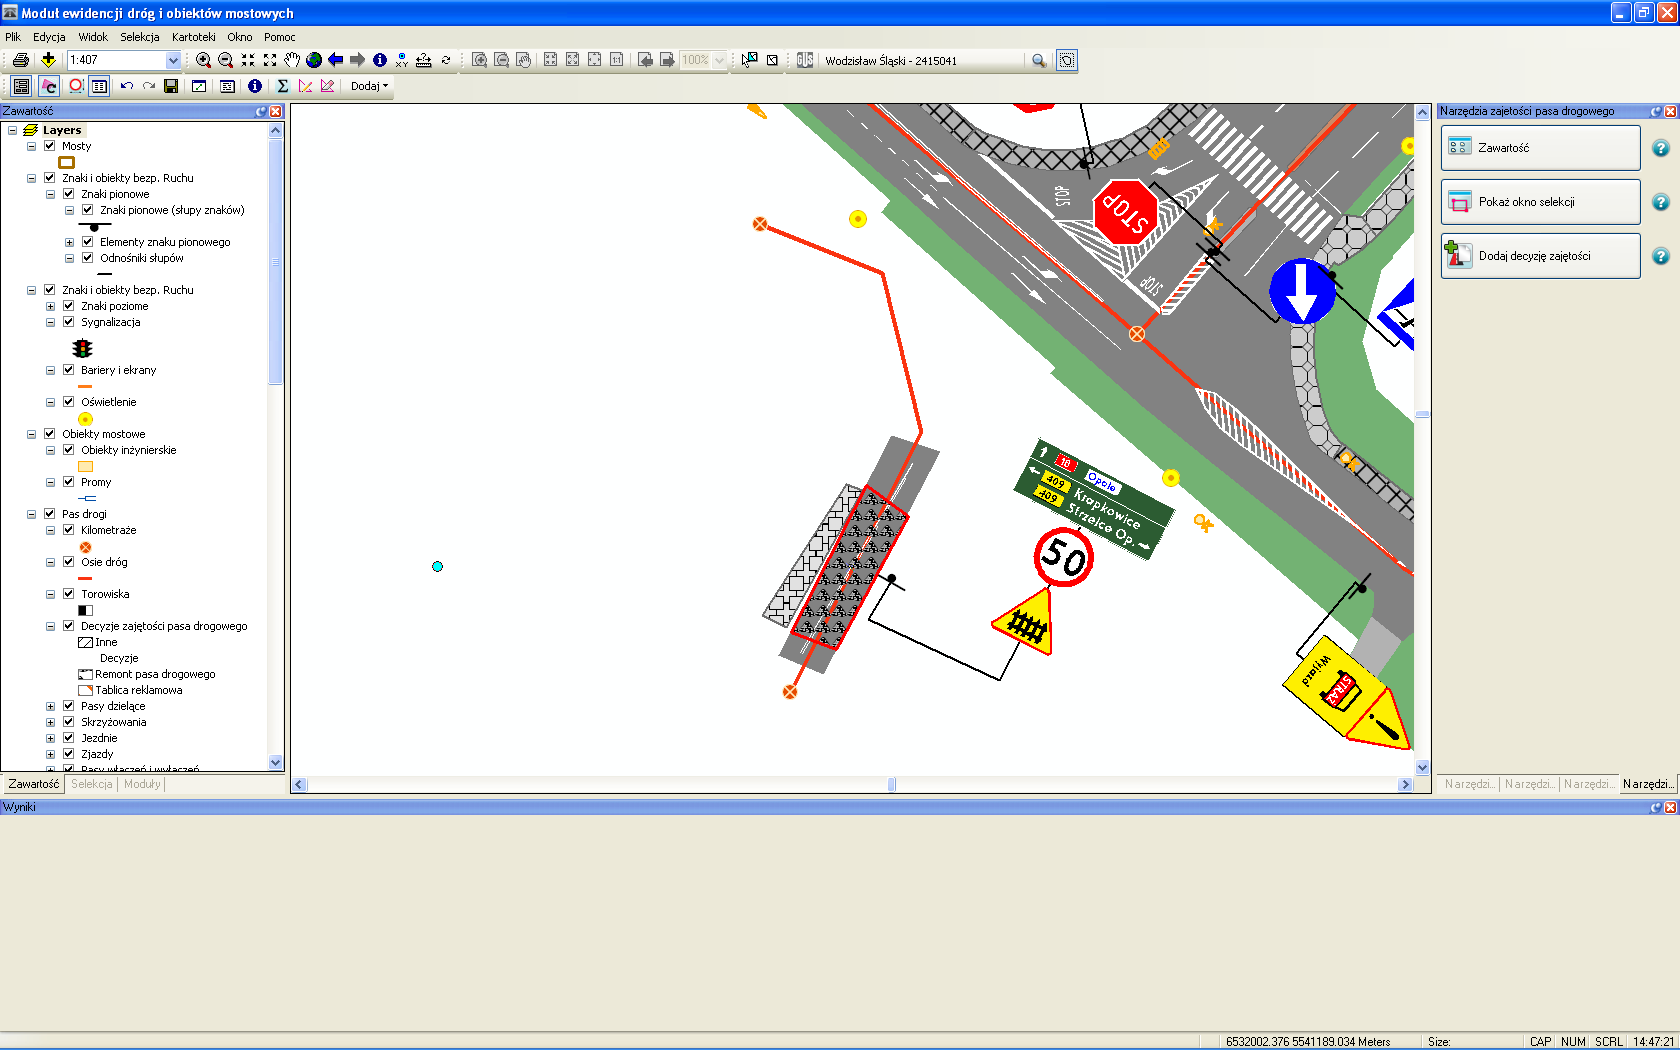Toggle Znaki poziome layer visibility

tap(68, 306)
